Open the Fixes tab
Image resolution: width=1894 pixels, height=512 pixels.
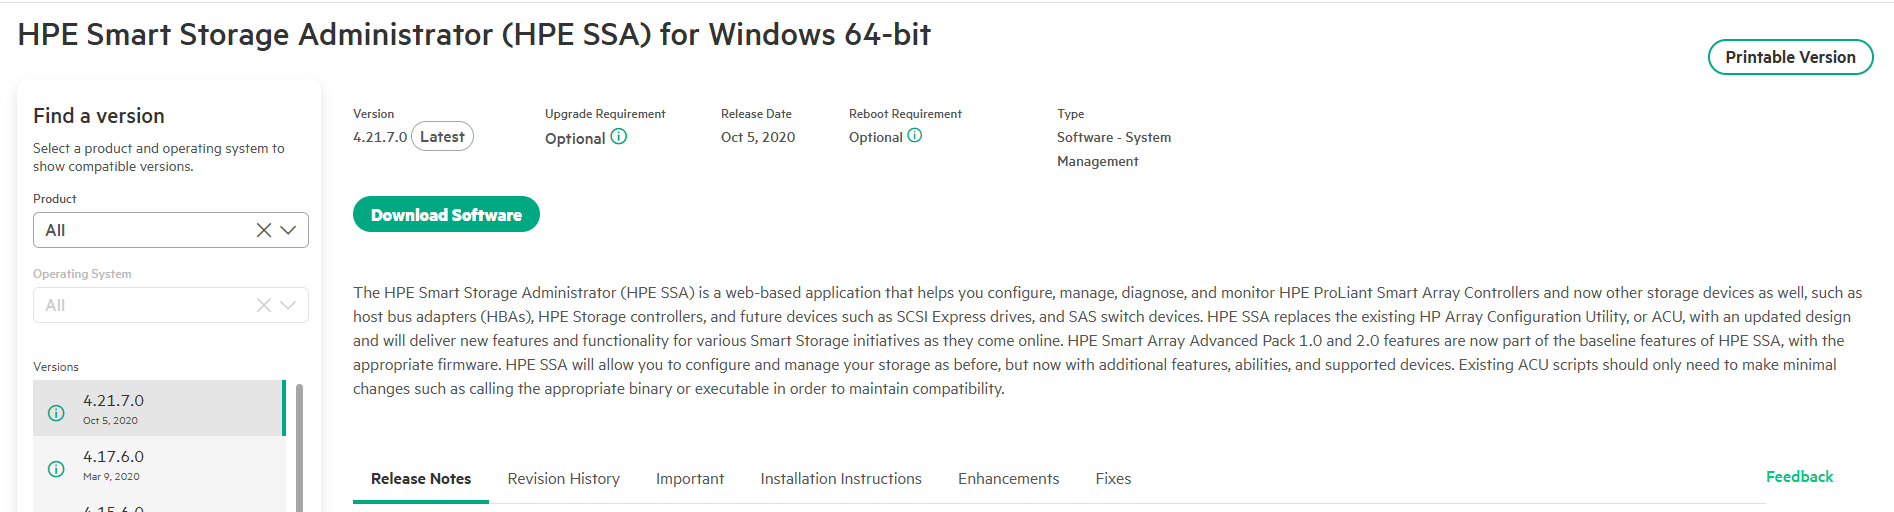tap(1113, 479)
